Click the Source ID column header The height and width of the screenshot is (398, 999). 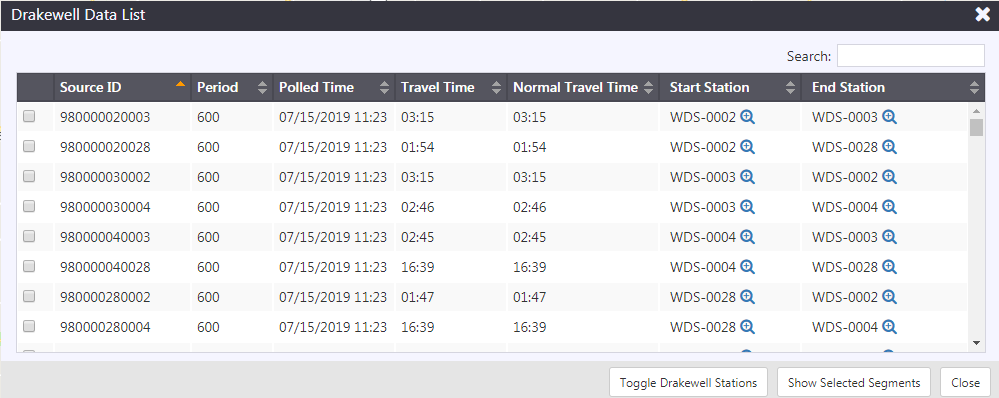(122, 87)
